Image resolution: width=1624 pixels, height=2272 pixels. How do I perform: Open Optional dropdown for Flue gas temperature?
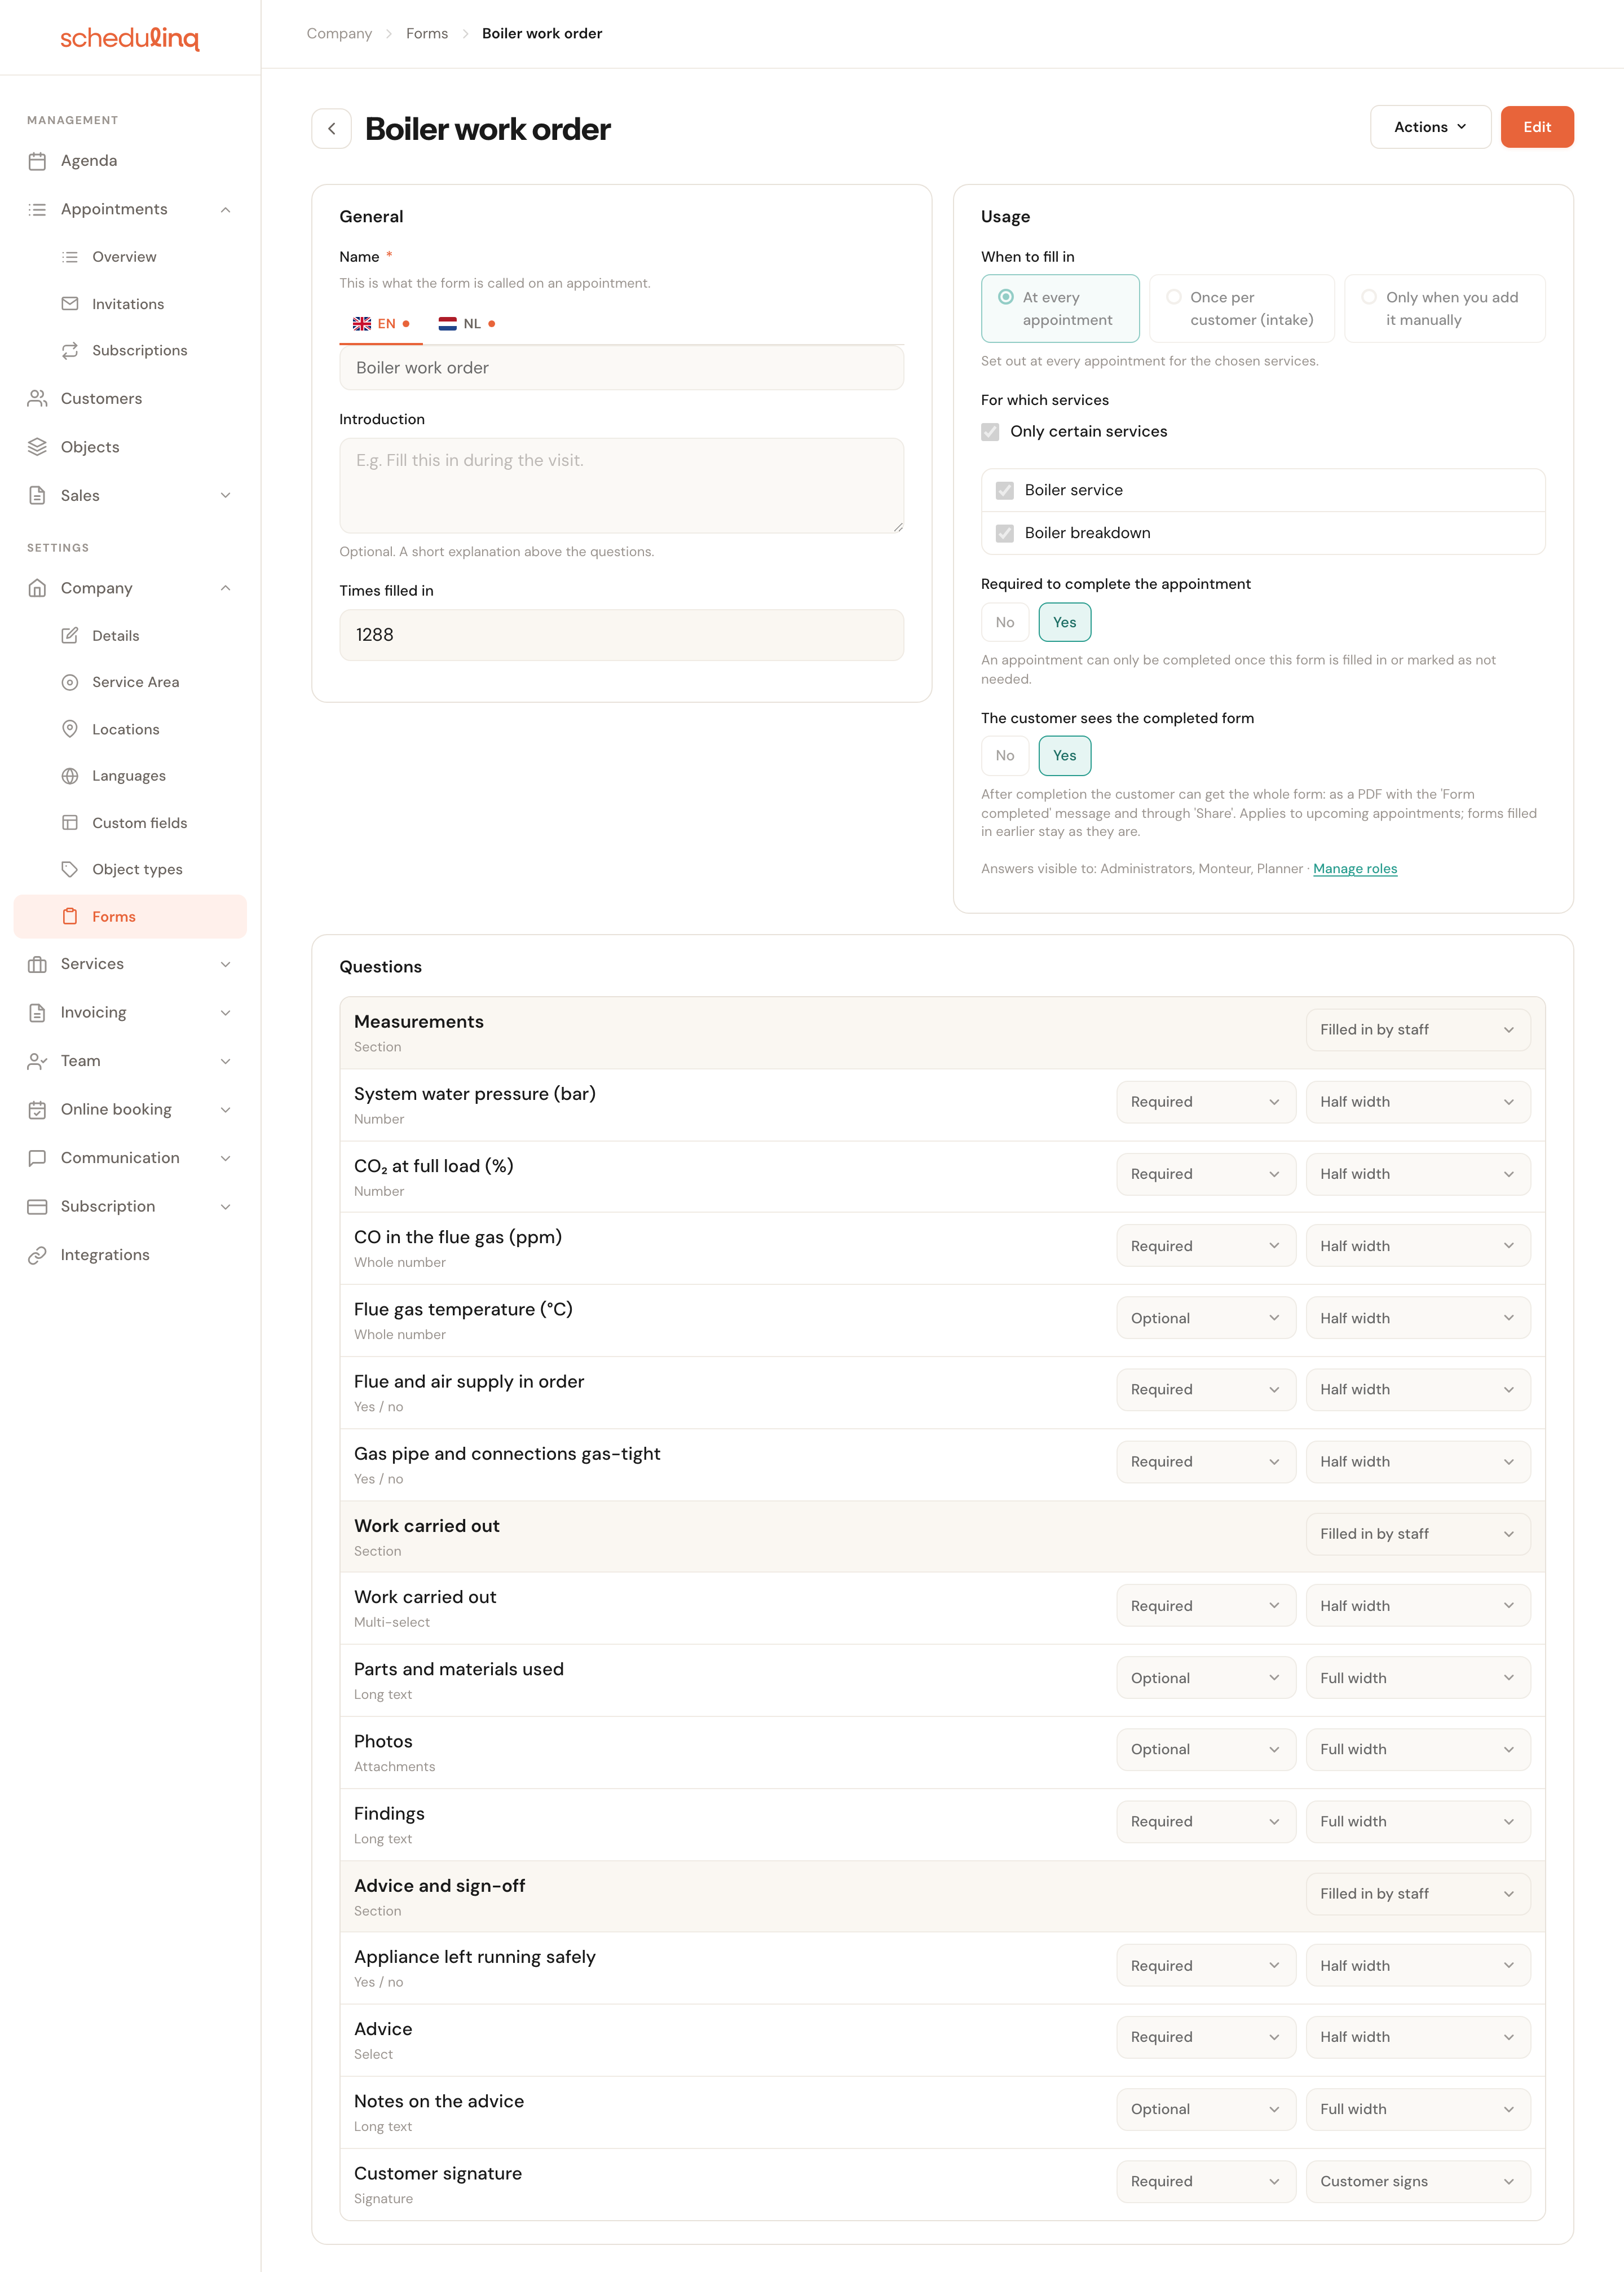point(1206,1319)
